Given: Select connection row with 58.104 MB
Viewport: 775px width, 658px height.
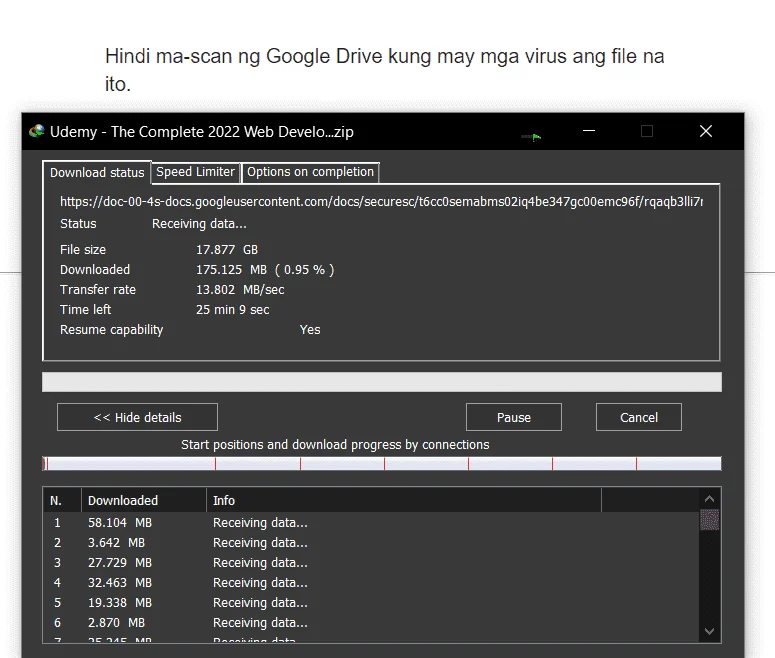Looking at the screenshot, I should click(371, 523).
